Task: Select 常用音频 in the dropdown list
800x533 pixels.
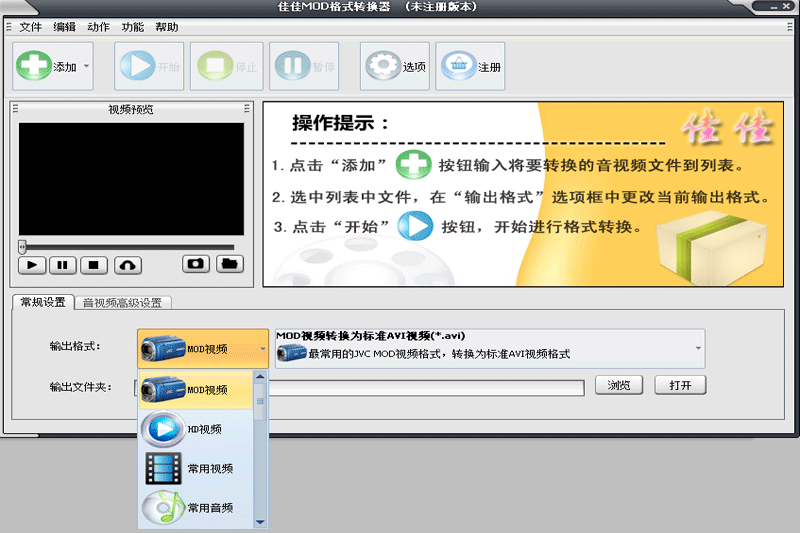Action: [x=196, y=507]
